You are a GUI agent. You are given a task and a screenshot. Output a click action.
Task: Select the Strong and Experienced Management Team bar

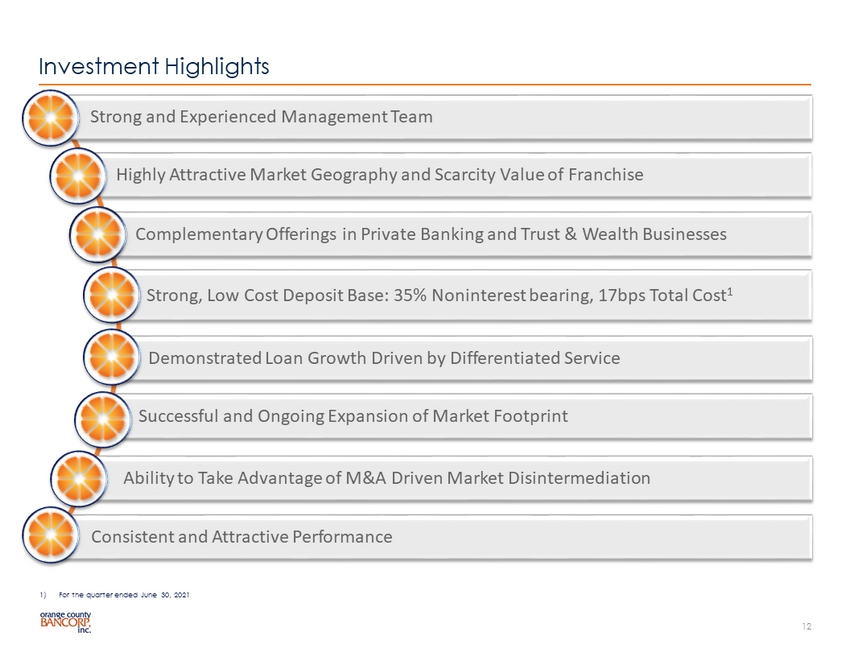pyautogui.click(x=450, y=117)
